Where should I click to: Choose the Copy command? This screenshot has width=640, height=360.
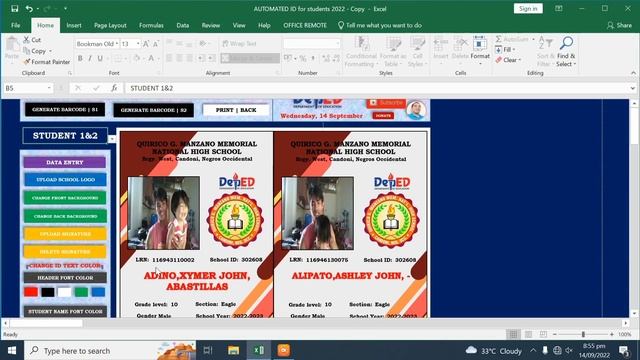[x=34, y=51]
